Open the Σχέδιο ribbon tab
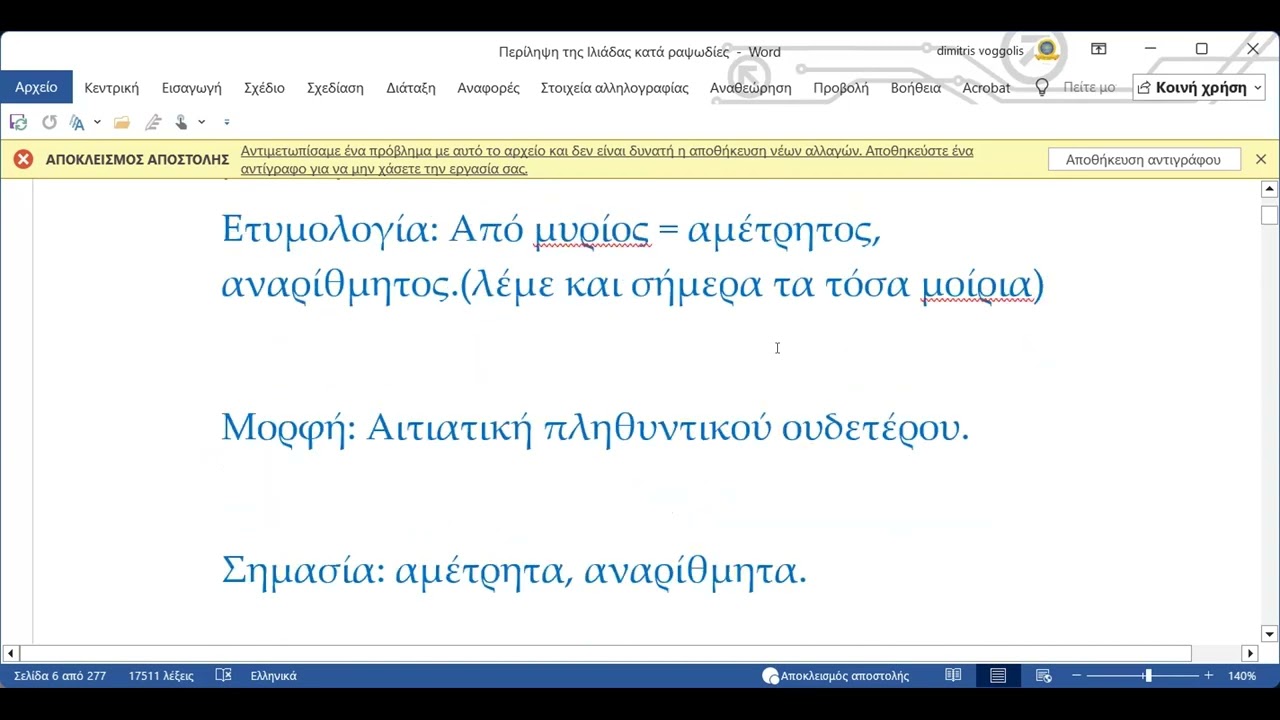This screenshot has width=1280, height=720. 264,88
